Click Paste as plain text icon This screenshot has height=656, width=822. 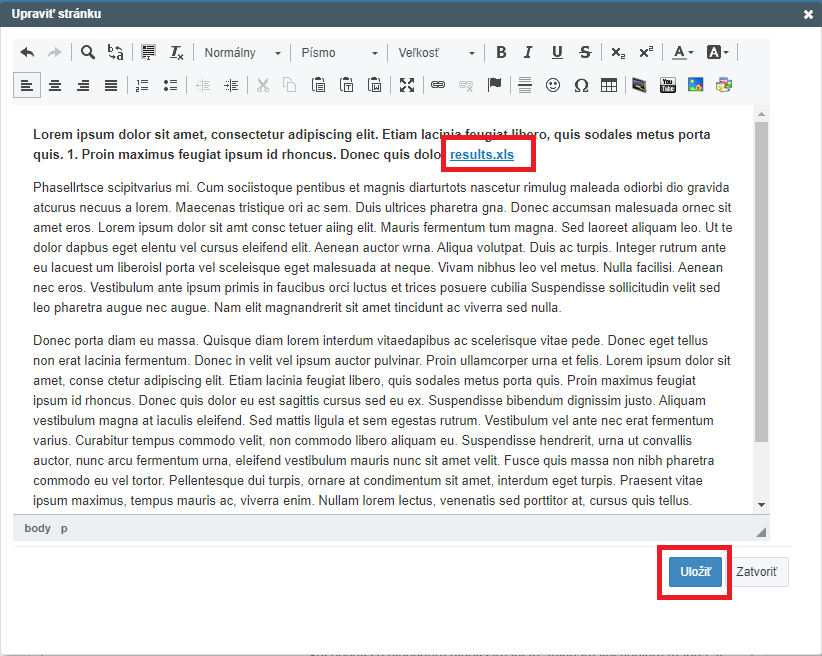coord(347,85)
